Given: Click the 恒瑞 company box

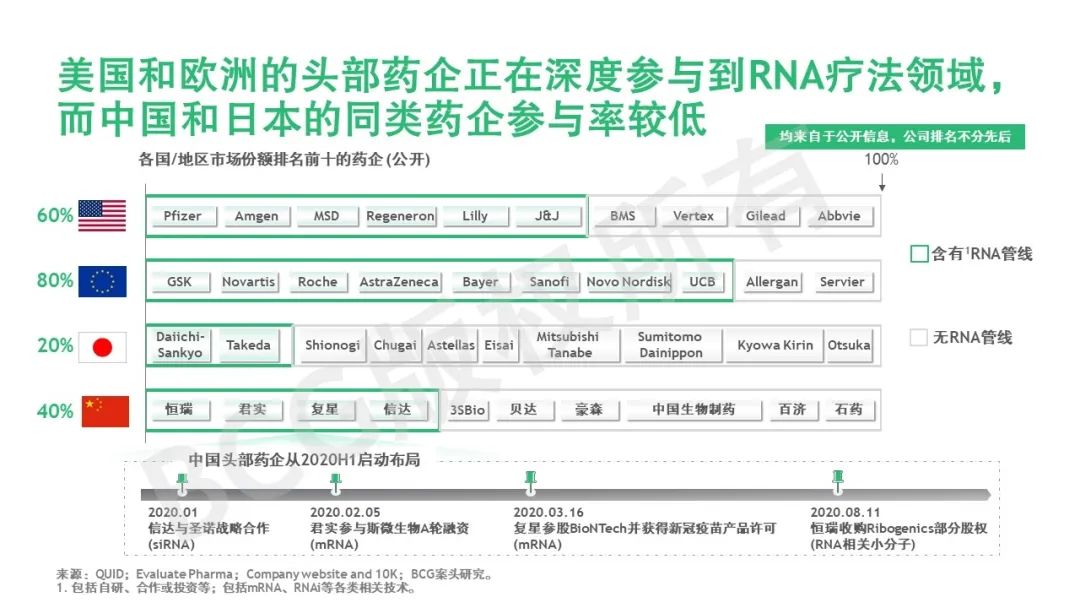Looking at the screenshot, I should coord(179,410).
